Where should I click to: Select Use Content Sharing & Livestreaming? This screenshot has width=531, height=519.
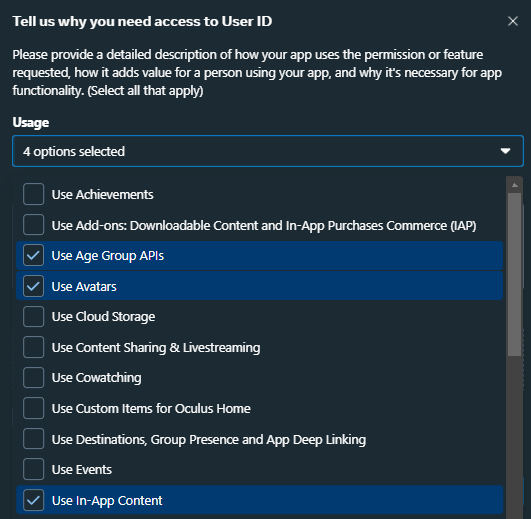click(34, 347)
